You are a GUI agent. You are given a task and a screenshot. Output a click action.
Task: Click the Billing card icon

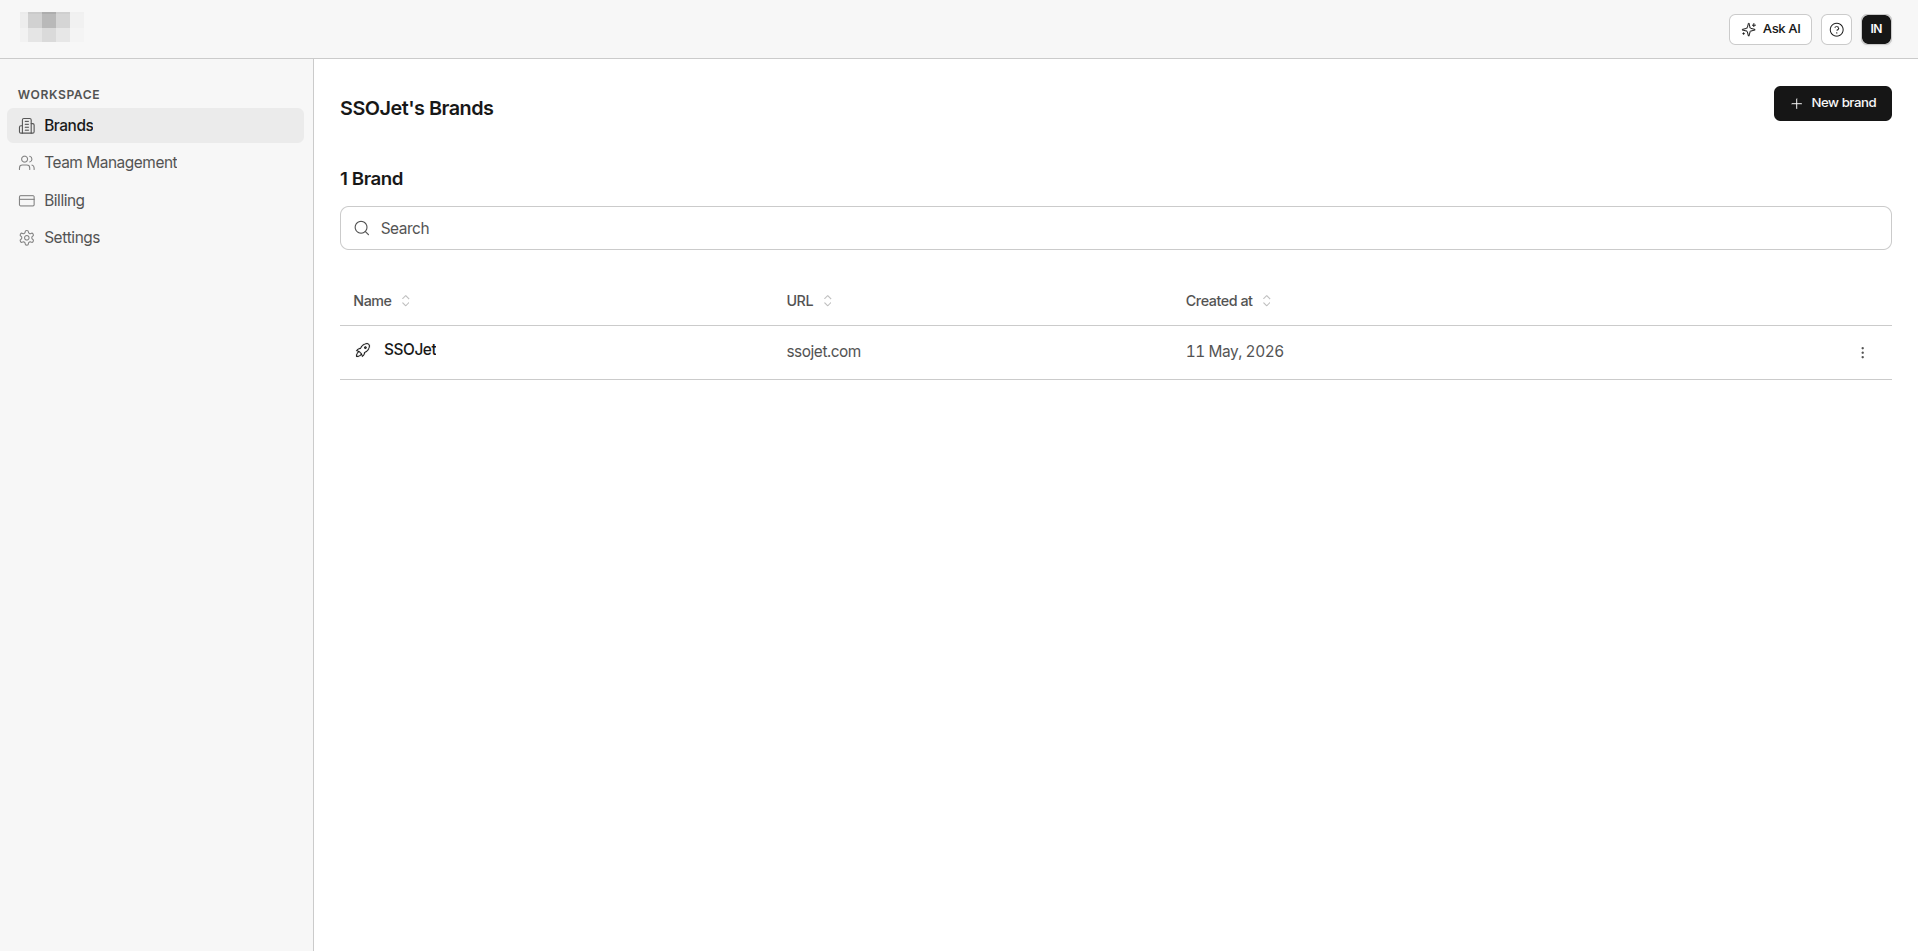point(27,201)
